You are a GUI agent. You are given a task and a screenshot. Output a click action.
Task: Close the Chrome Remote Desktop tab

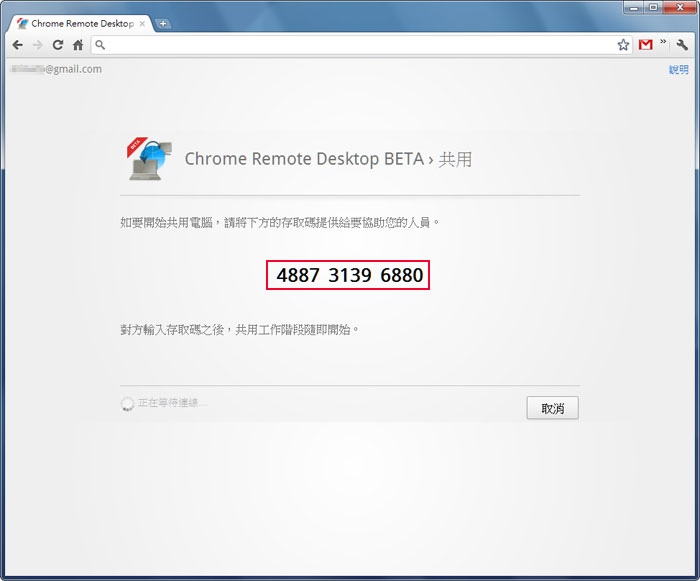pos(142,24)
